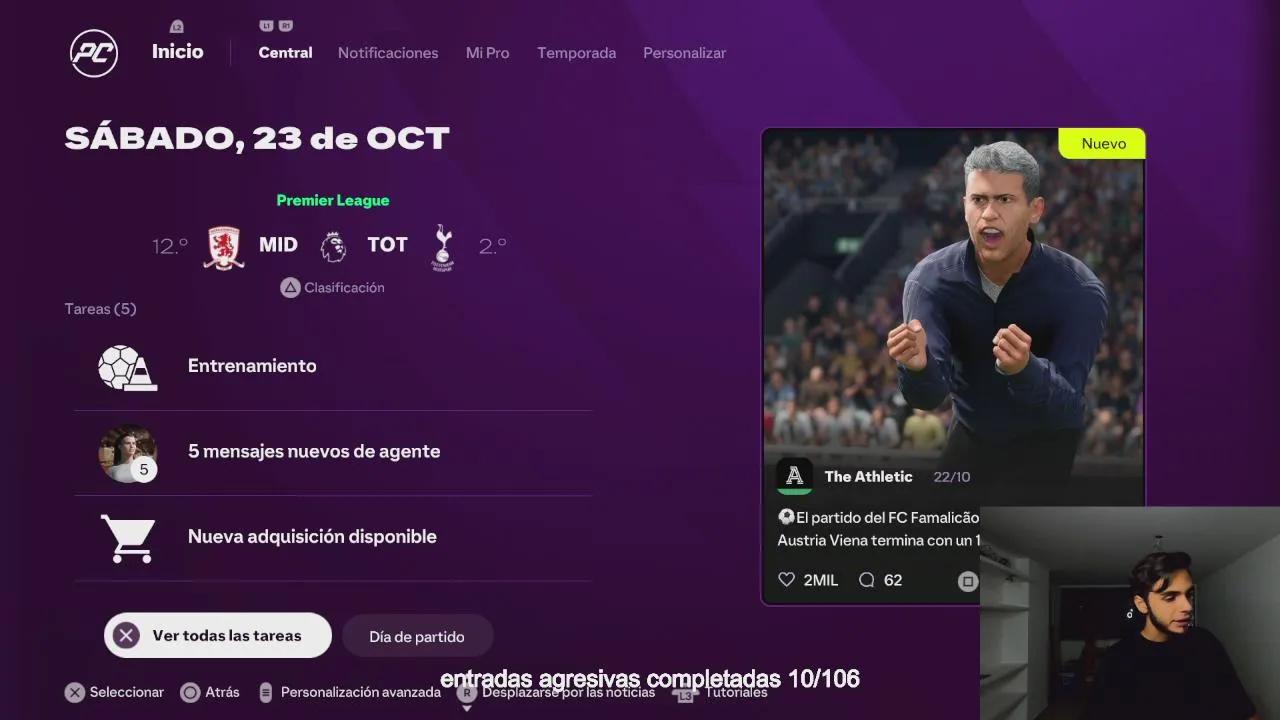Go to the Temporada tab
This screenshot has height=720, width=1280.
click(x=576, y=53)
